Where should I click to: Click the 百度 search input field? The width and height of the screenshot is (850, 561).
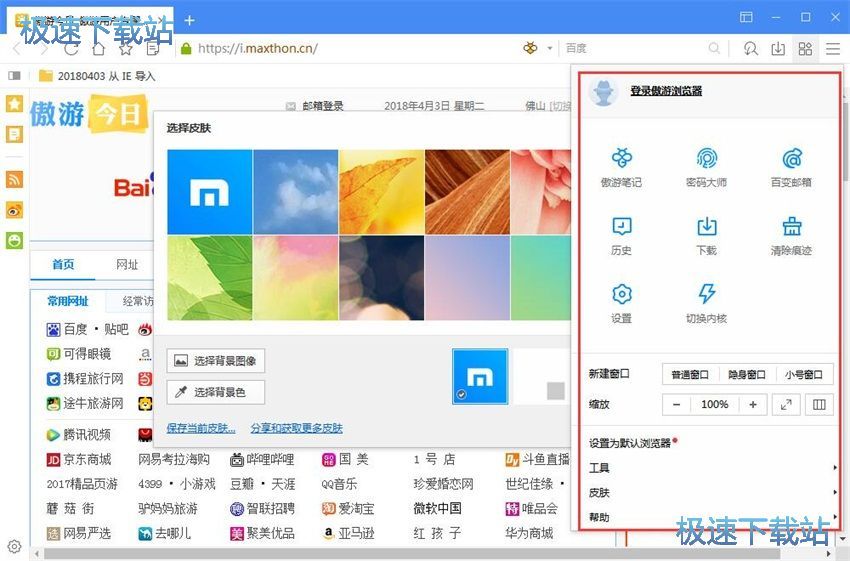point(634,48)
